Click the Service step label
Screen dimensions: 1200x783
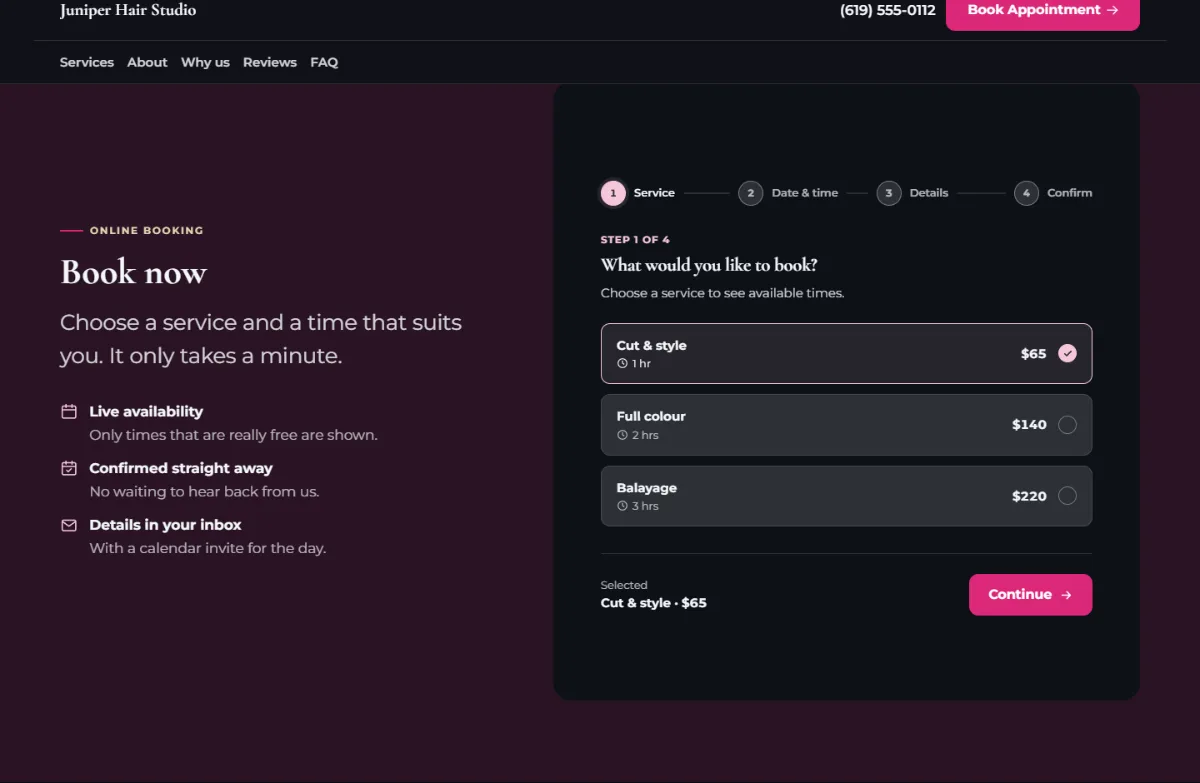pyautogui.click(x=654, y=193)
